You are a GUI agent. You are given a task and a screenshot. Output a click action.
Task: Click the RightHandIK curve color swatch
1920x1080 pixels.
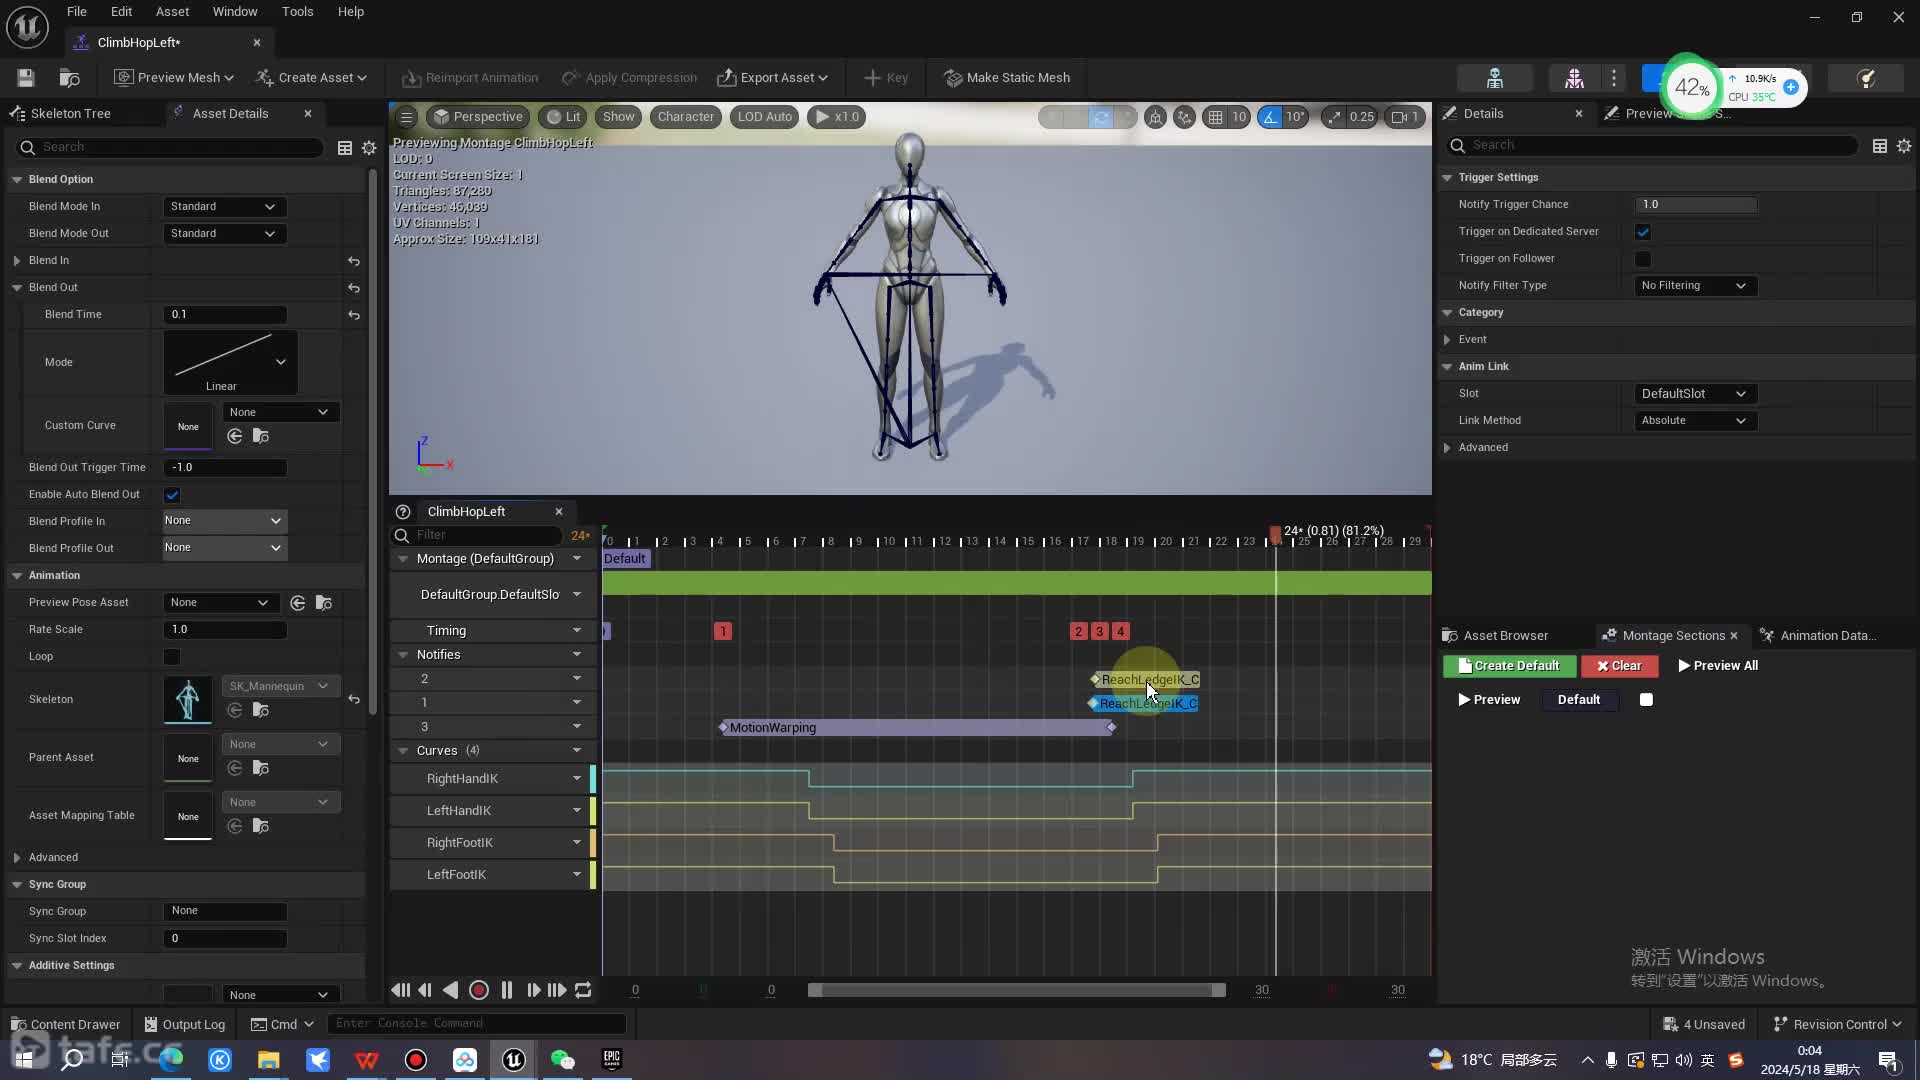[x=593, y=779]
